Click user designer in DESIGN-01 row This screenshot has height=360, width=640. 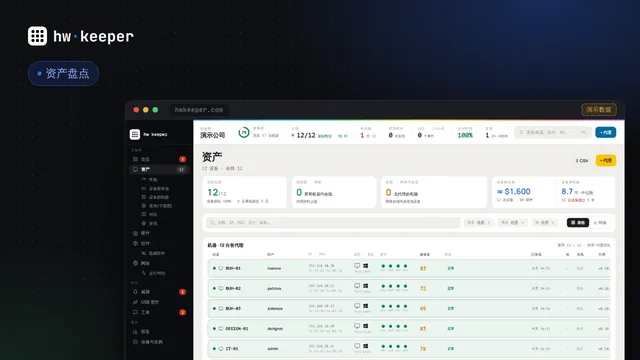275,329
